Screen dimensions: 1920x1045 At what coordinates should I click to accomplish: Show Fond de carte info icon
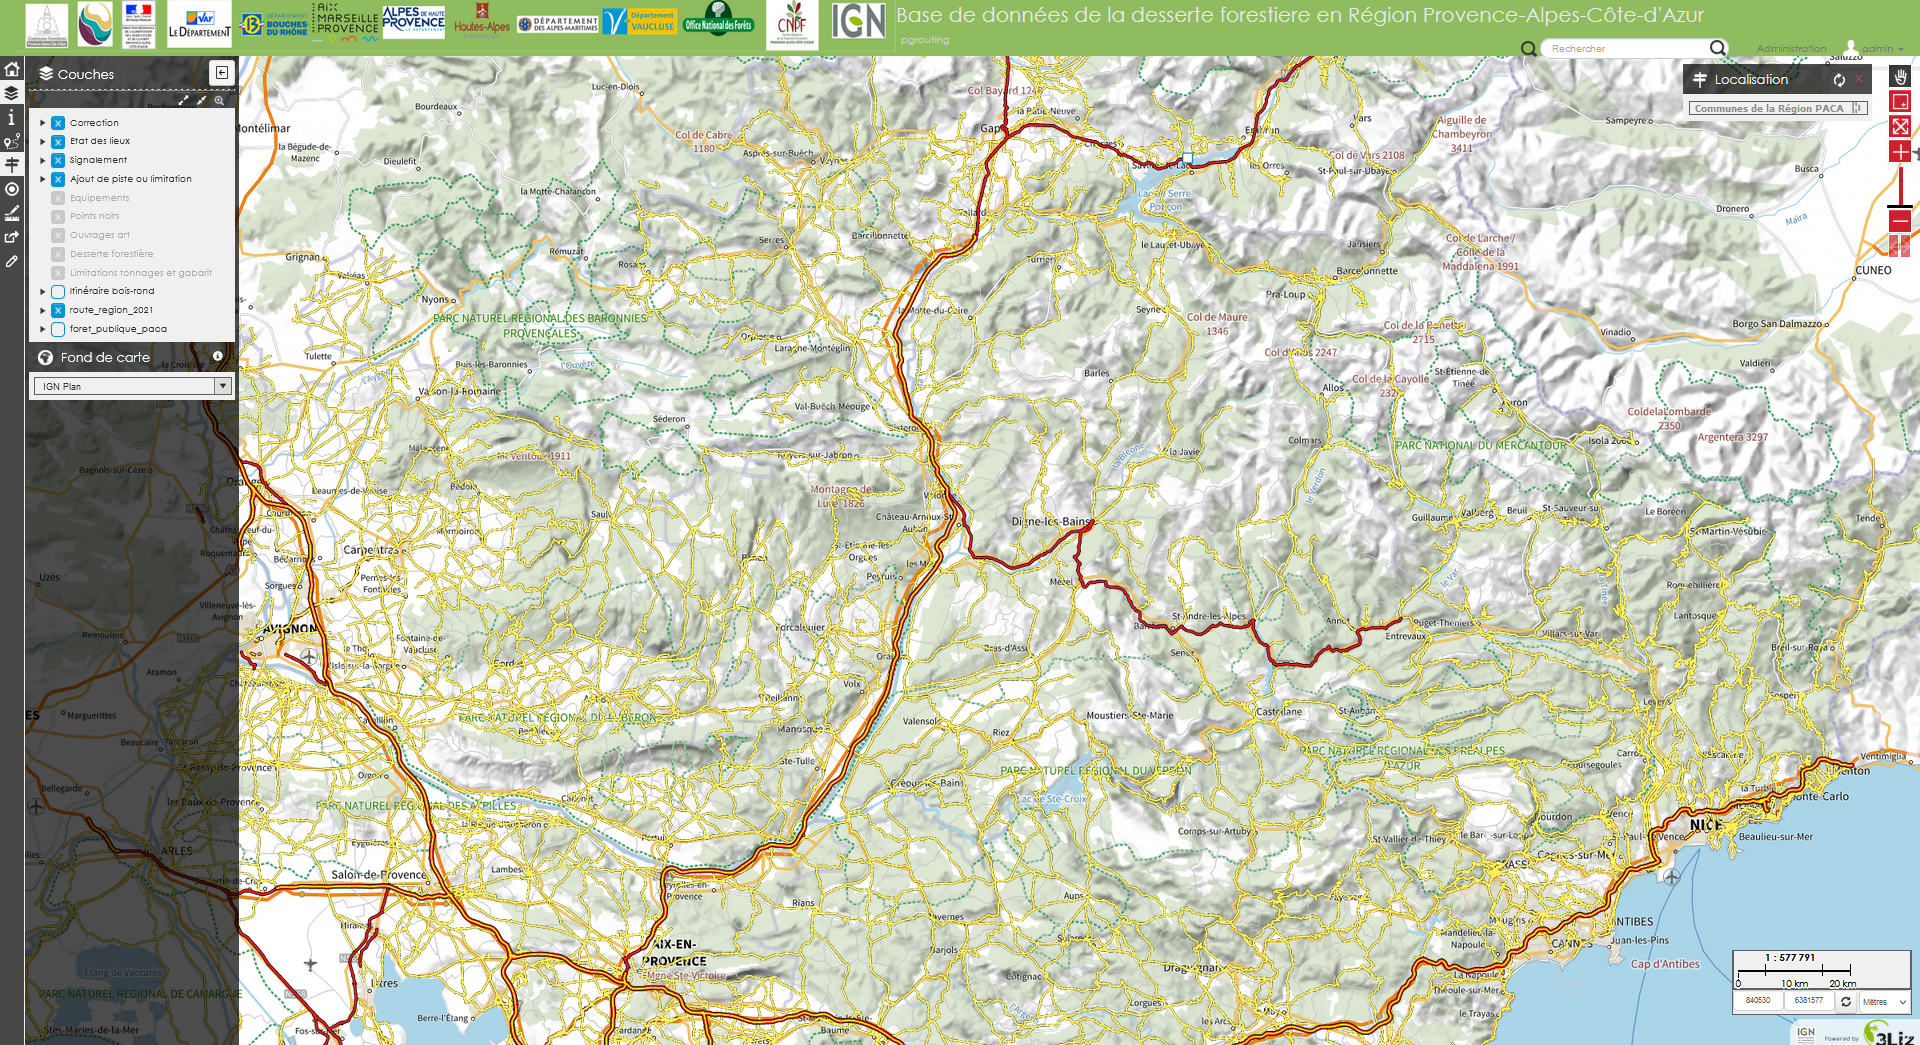tap(217, 356)
